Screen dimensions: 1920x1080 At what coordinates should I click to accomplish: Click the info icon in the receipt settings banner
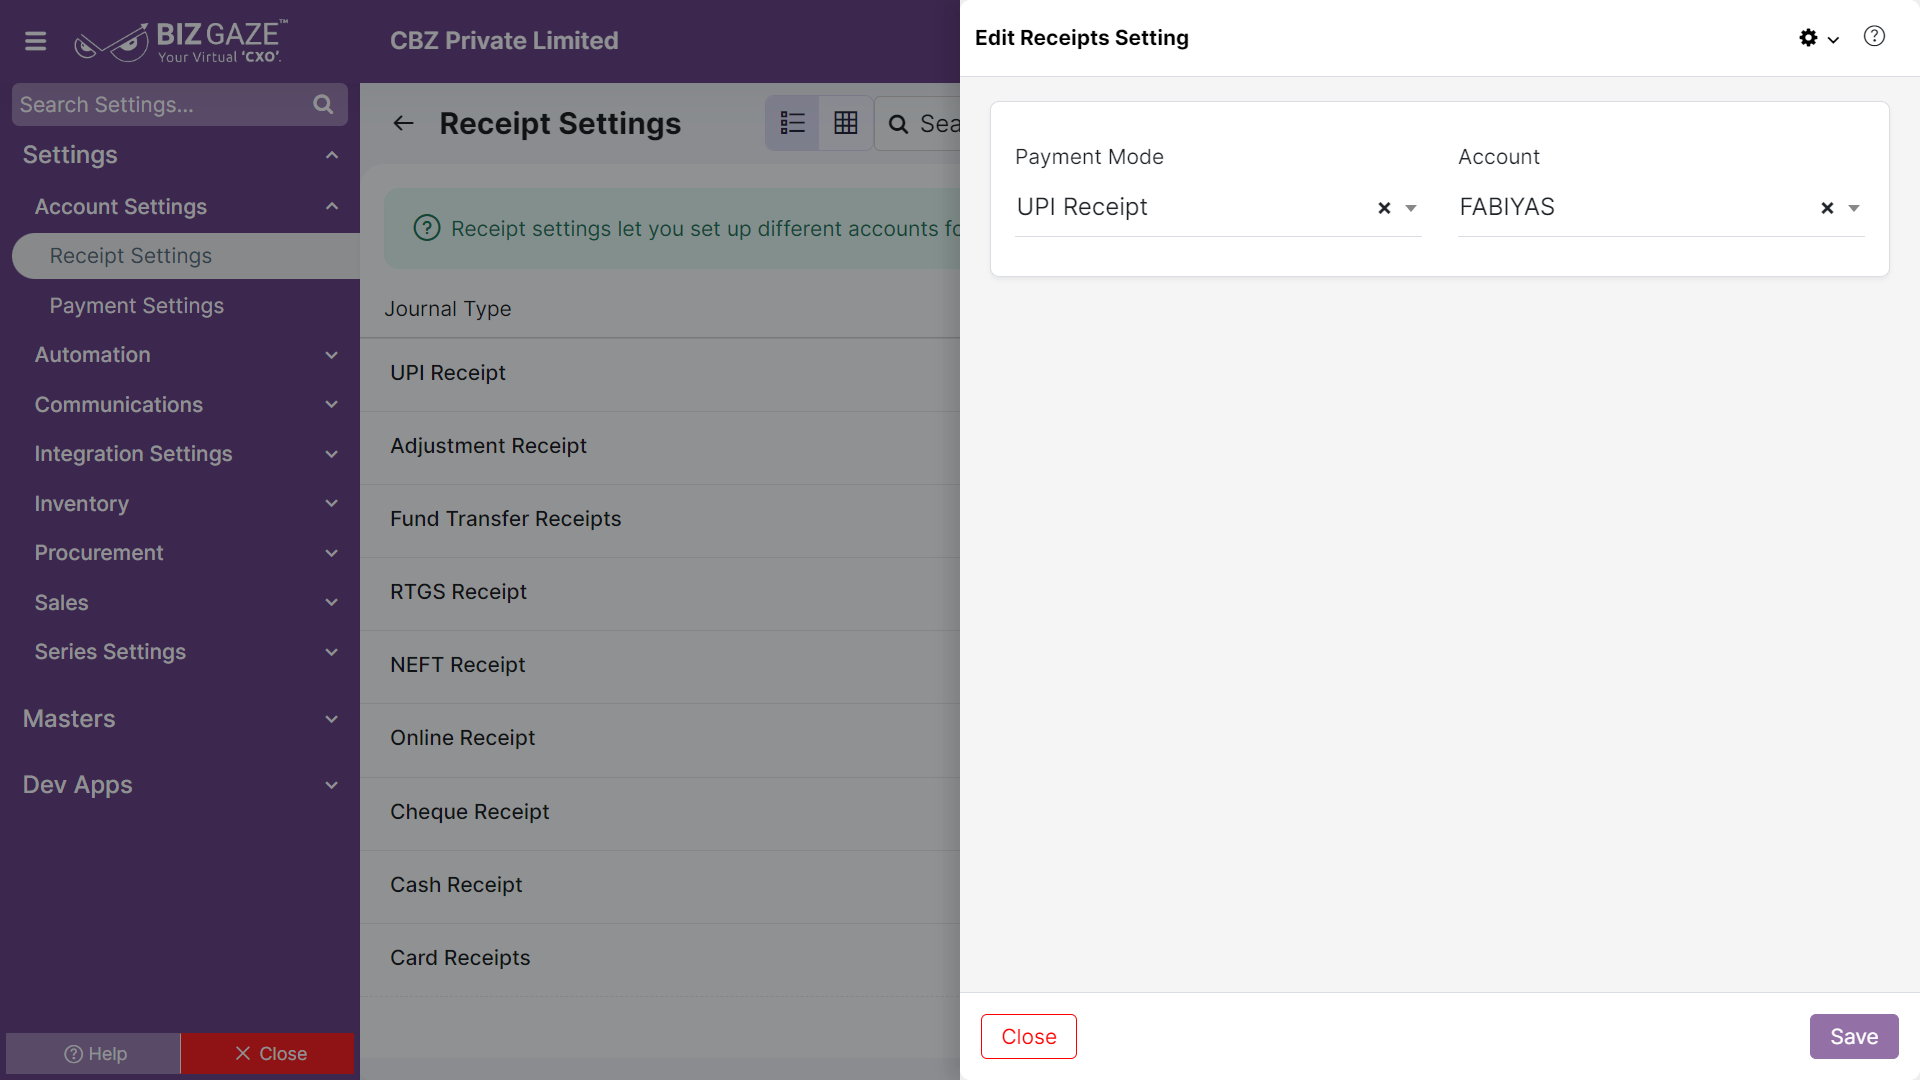(427, 228)
